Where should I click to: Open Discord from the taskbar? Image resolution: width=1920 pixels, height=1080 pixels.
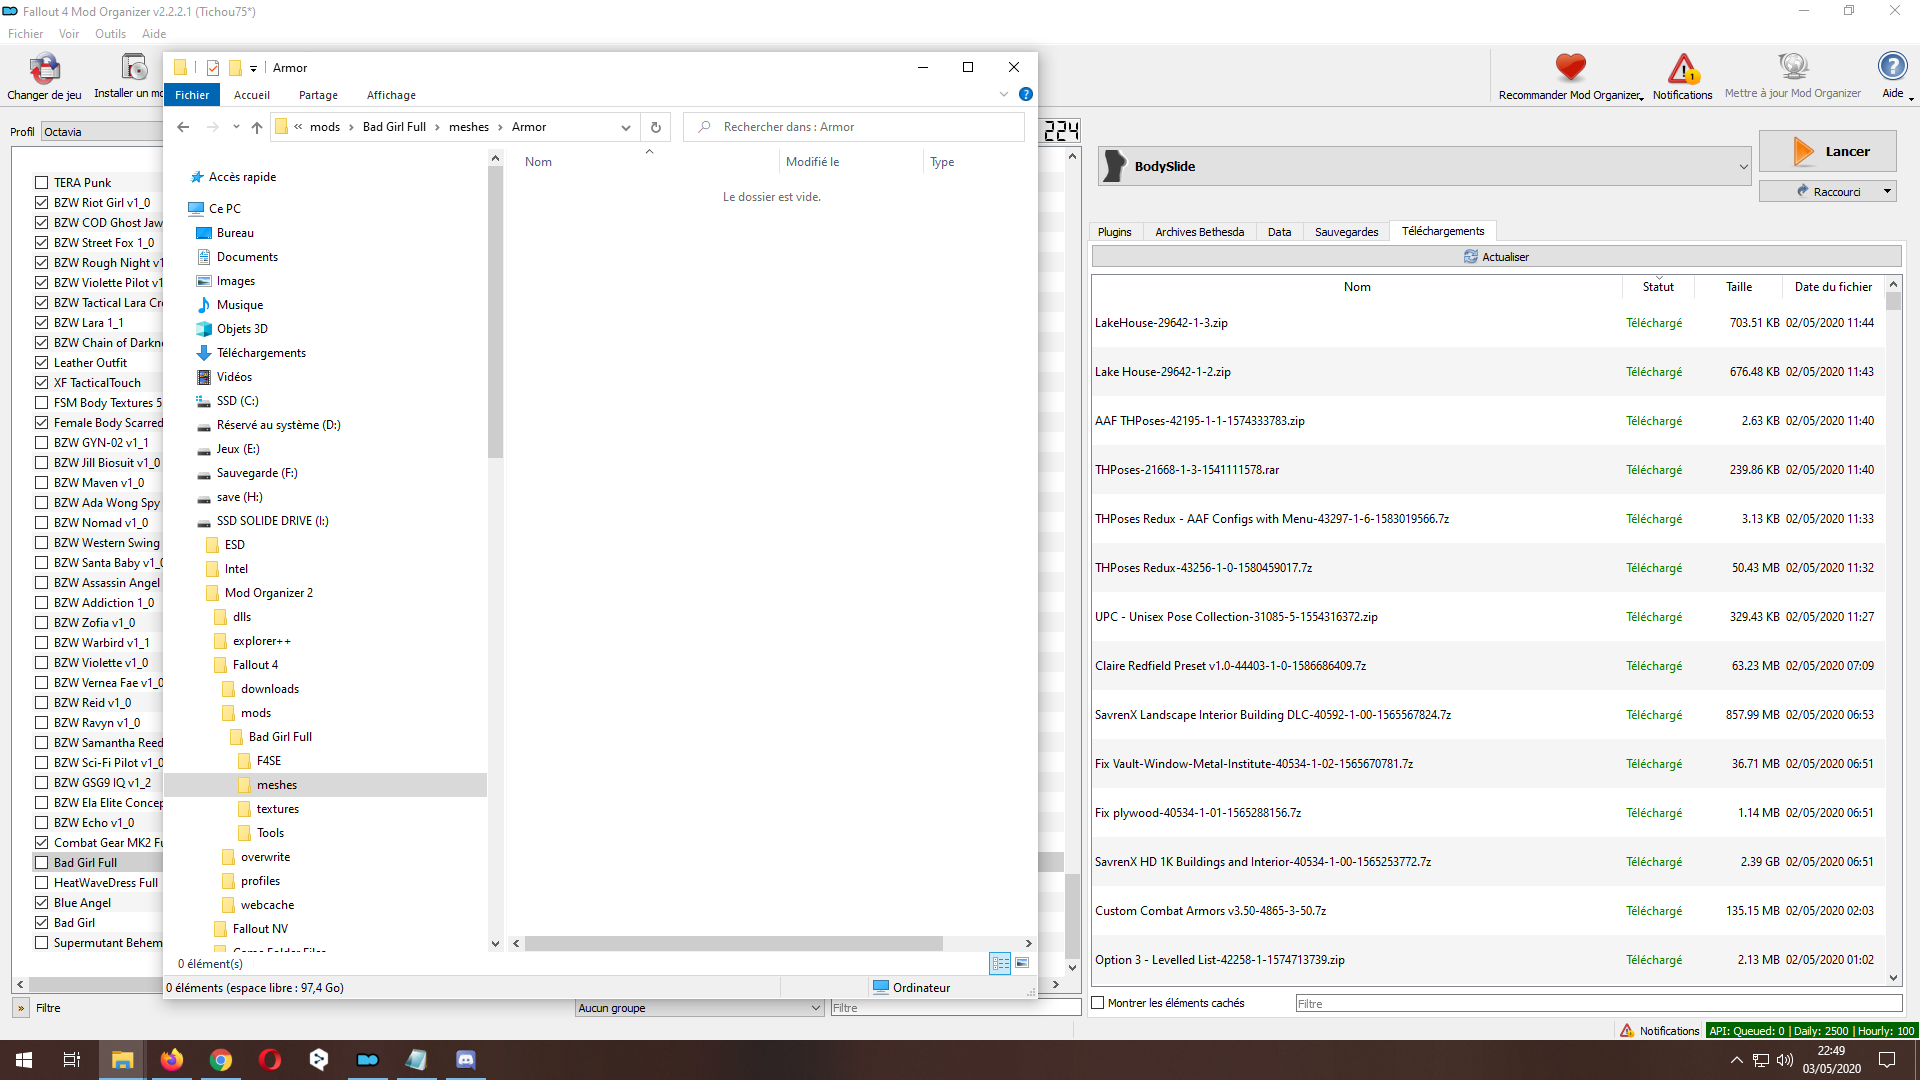[466, 1060]
